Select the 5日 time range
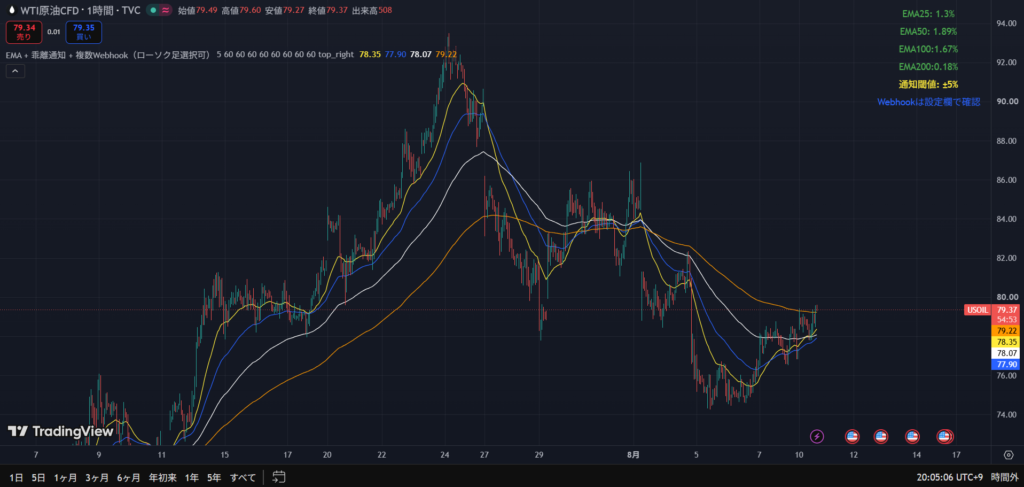1024x487 pixels. click(39, 477)
